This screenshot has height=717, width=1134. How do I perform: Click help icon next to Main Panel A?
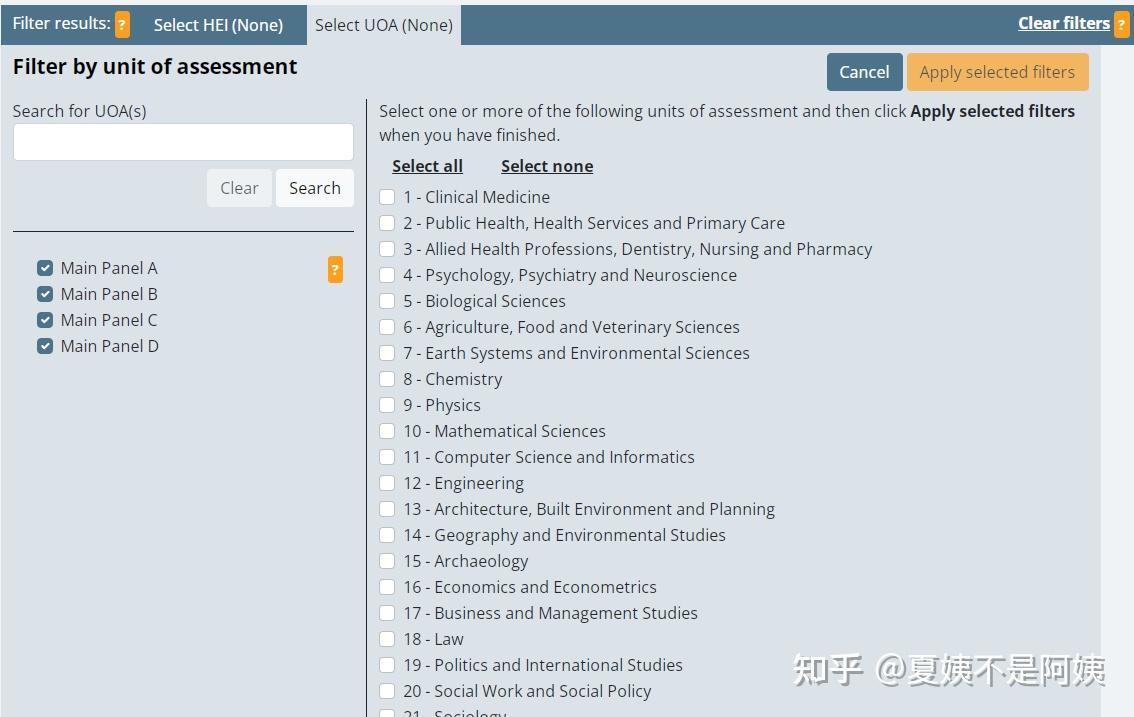pyautogui.click(x=336, y=270)
